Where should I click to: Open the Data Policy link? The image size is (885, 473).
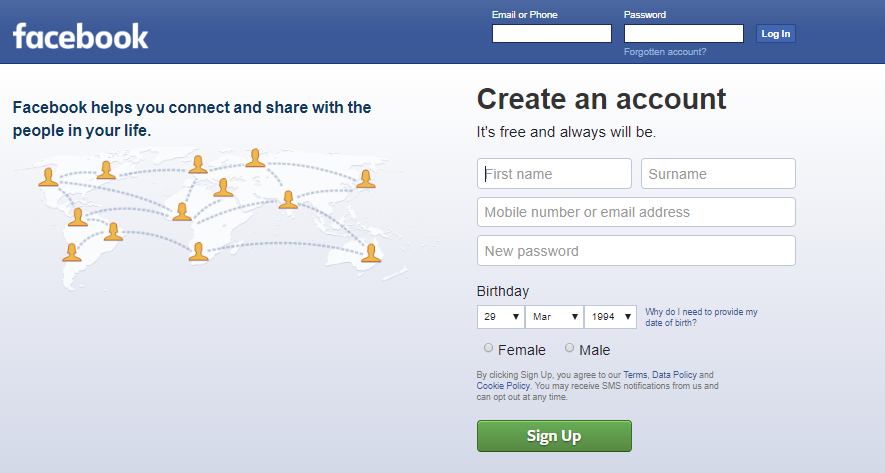[674, 375]
